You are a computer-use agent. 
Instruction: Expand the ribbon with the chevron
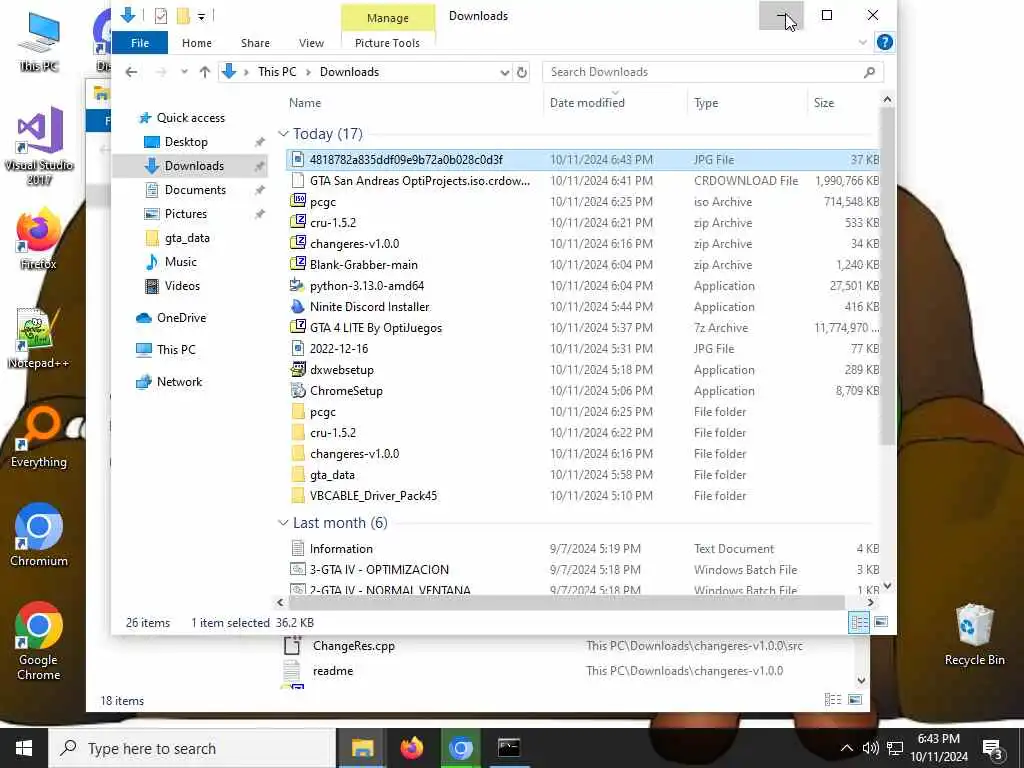[x=863, y=42]
